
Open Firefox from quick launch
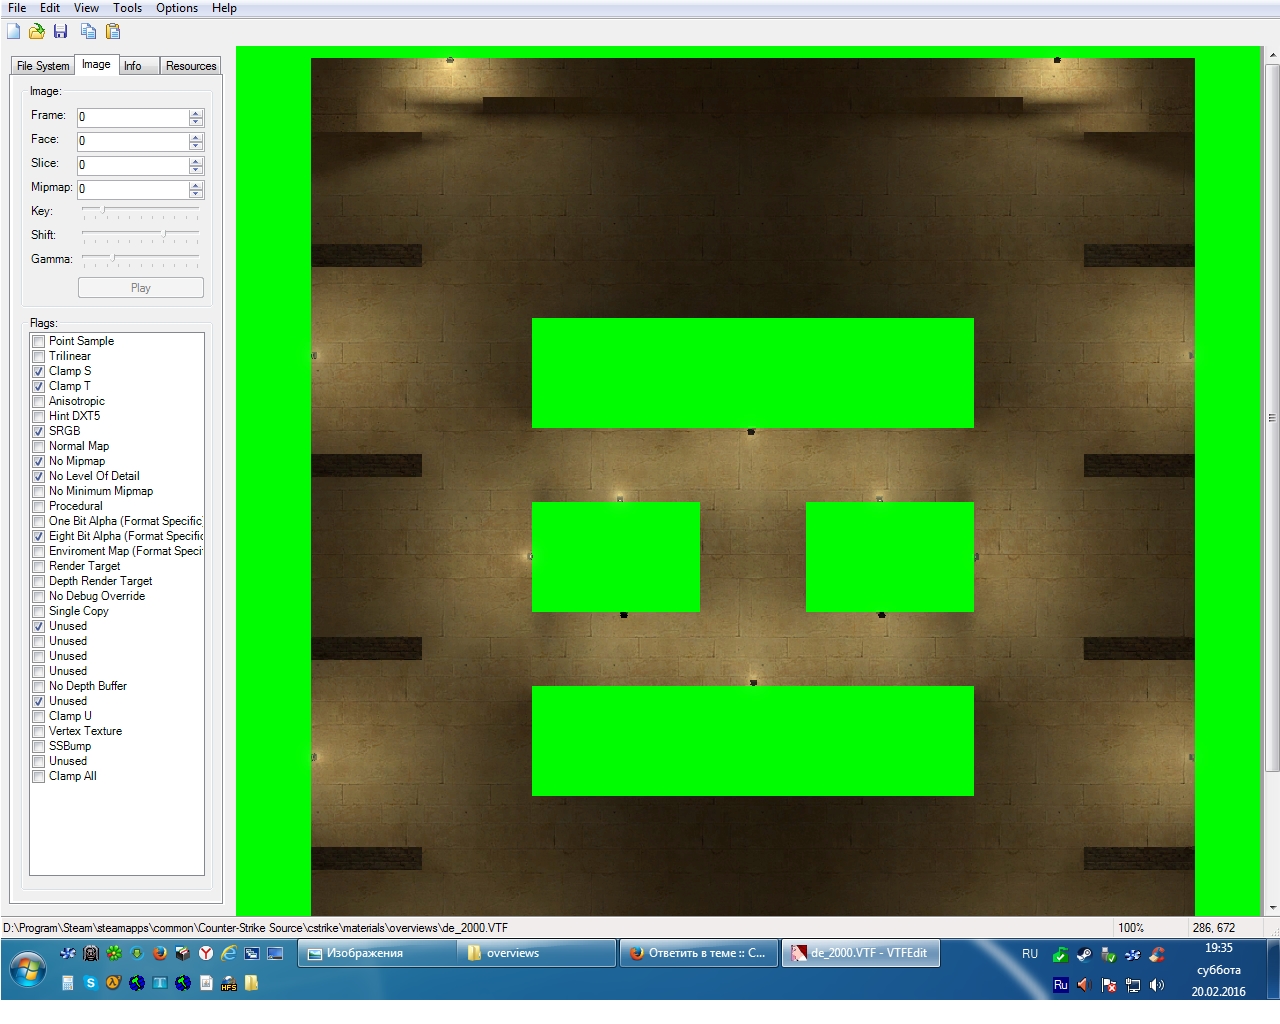[x=160, y=953]
